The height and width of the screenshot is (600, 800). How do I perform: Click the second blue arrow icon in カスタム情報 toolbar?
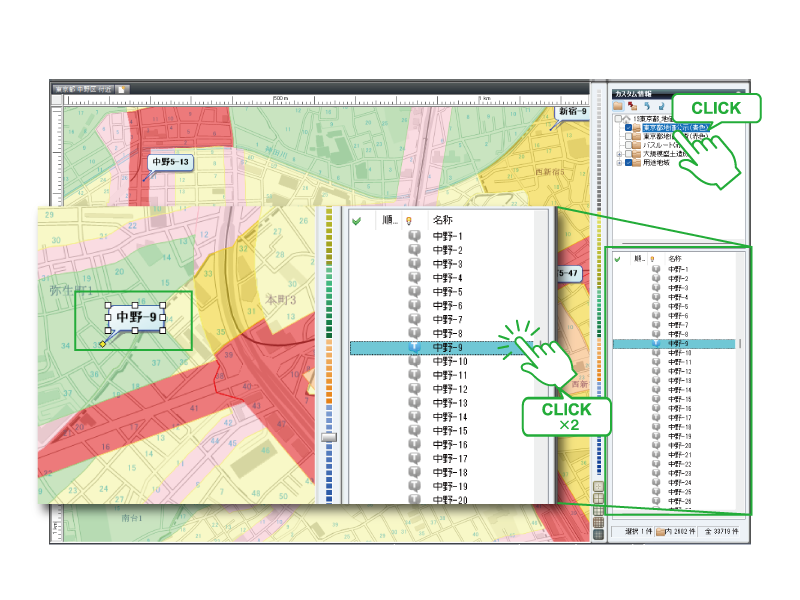(661, 106)
